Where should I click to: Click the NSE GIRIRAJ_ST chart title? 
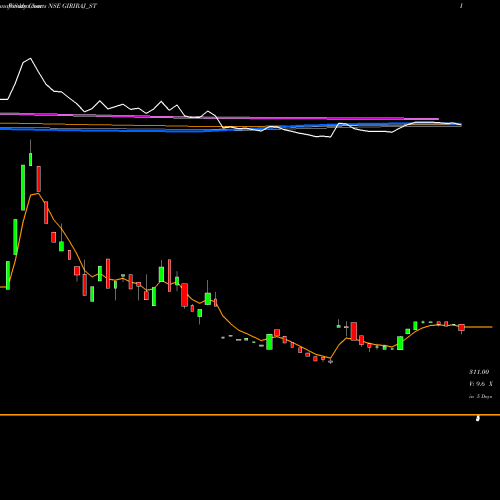click(73, 6)
